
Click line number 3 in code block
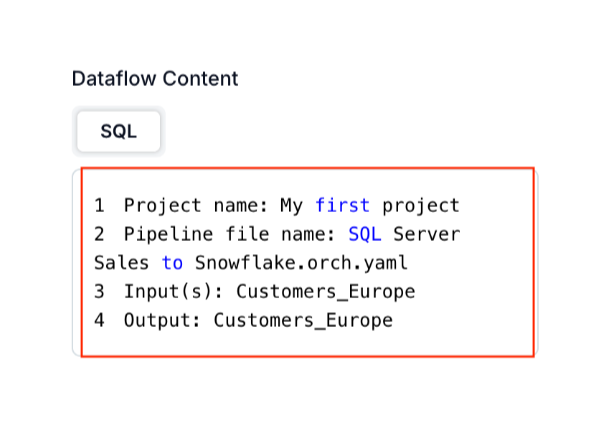pyautogui.click(x=99, y=292)
